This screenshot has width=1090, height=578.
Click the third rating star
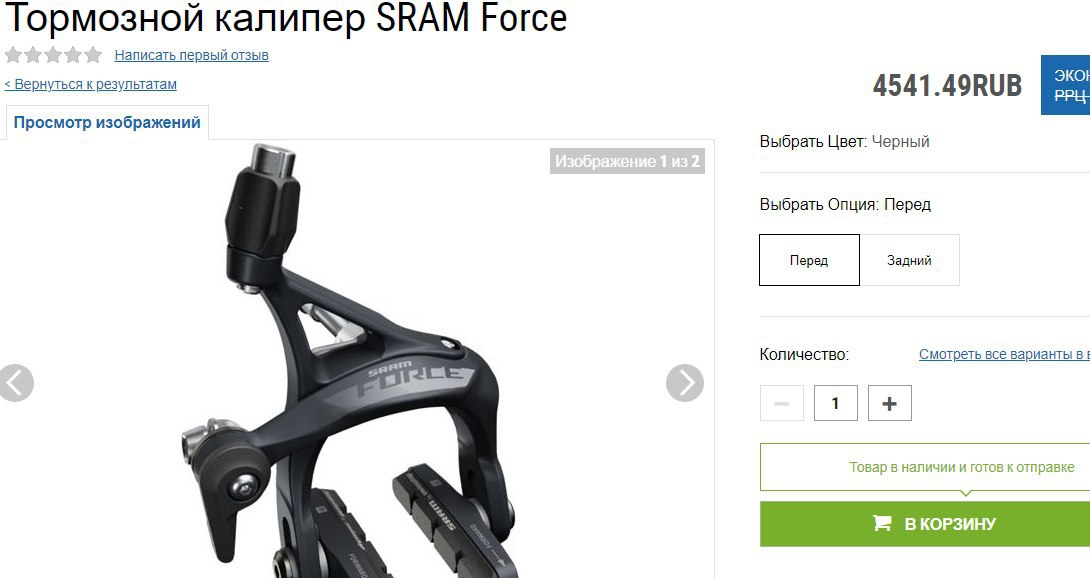[x=53, y=55]
